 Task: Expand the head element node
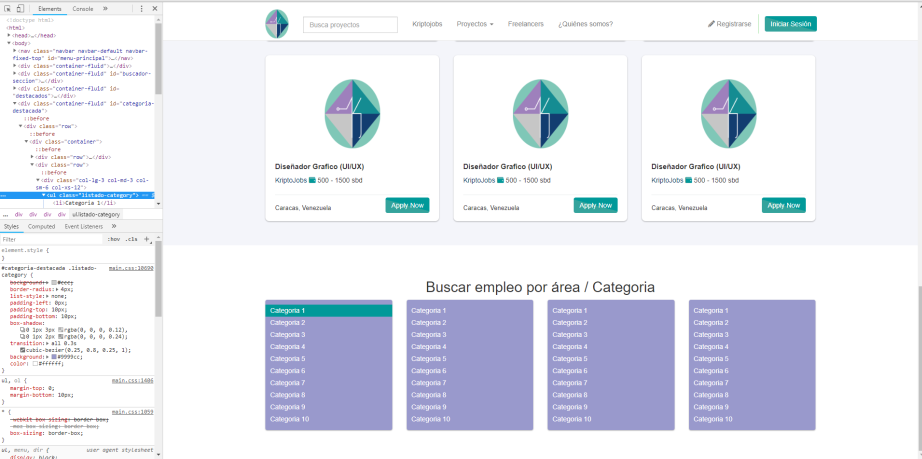9,35
